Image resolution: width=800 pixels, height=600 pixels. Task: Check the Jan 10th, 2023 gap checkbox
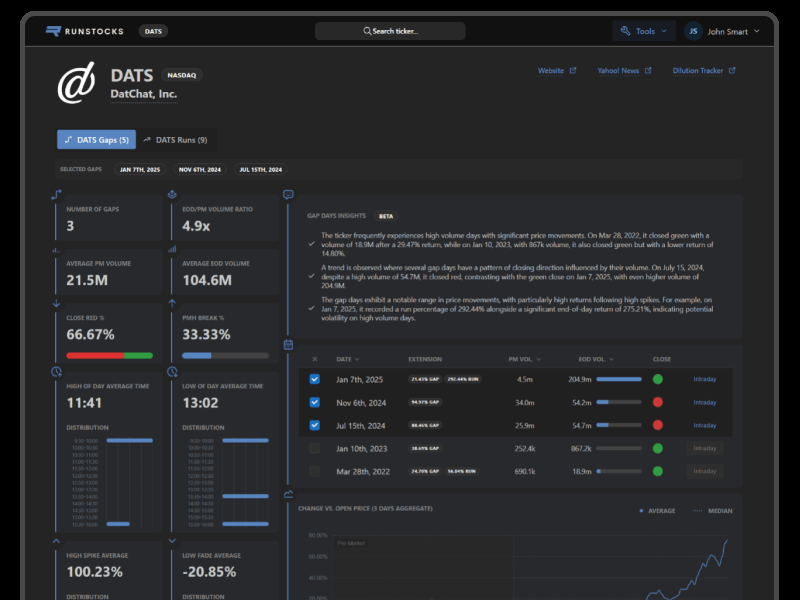pos(315,448)
